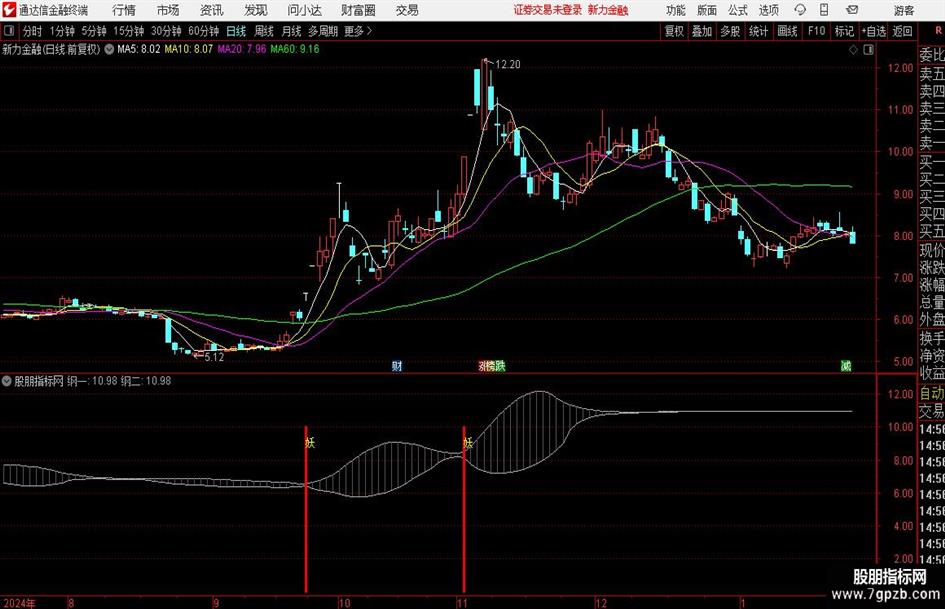Click the 游客 user account label
Screen dimensions: 945x609
(x=904, y=10)
